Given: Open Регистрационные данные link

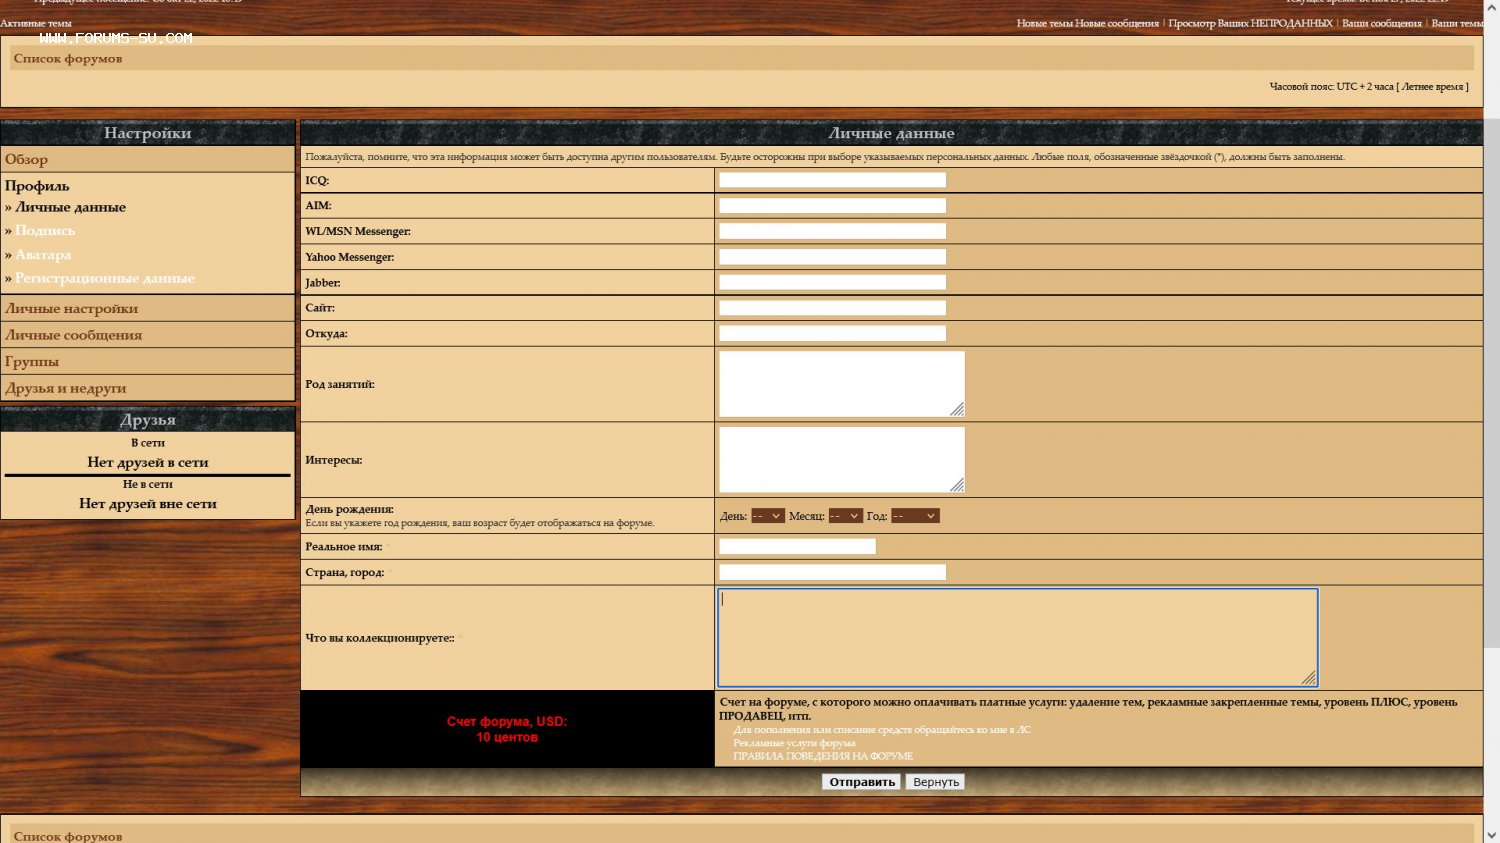Looking at the screenshot, I should [x=105, y=279].
